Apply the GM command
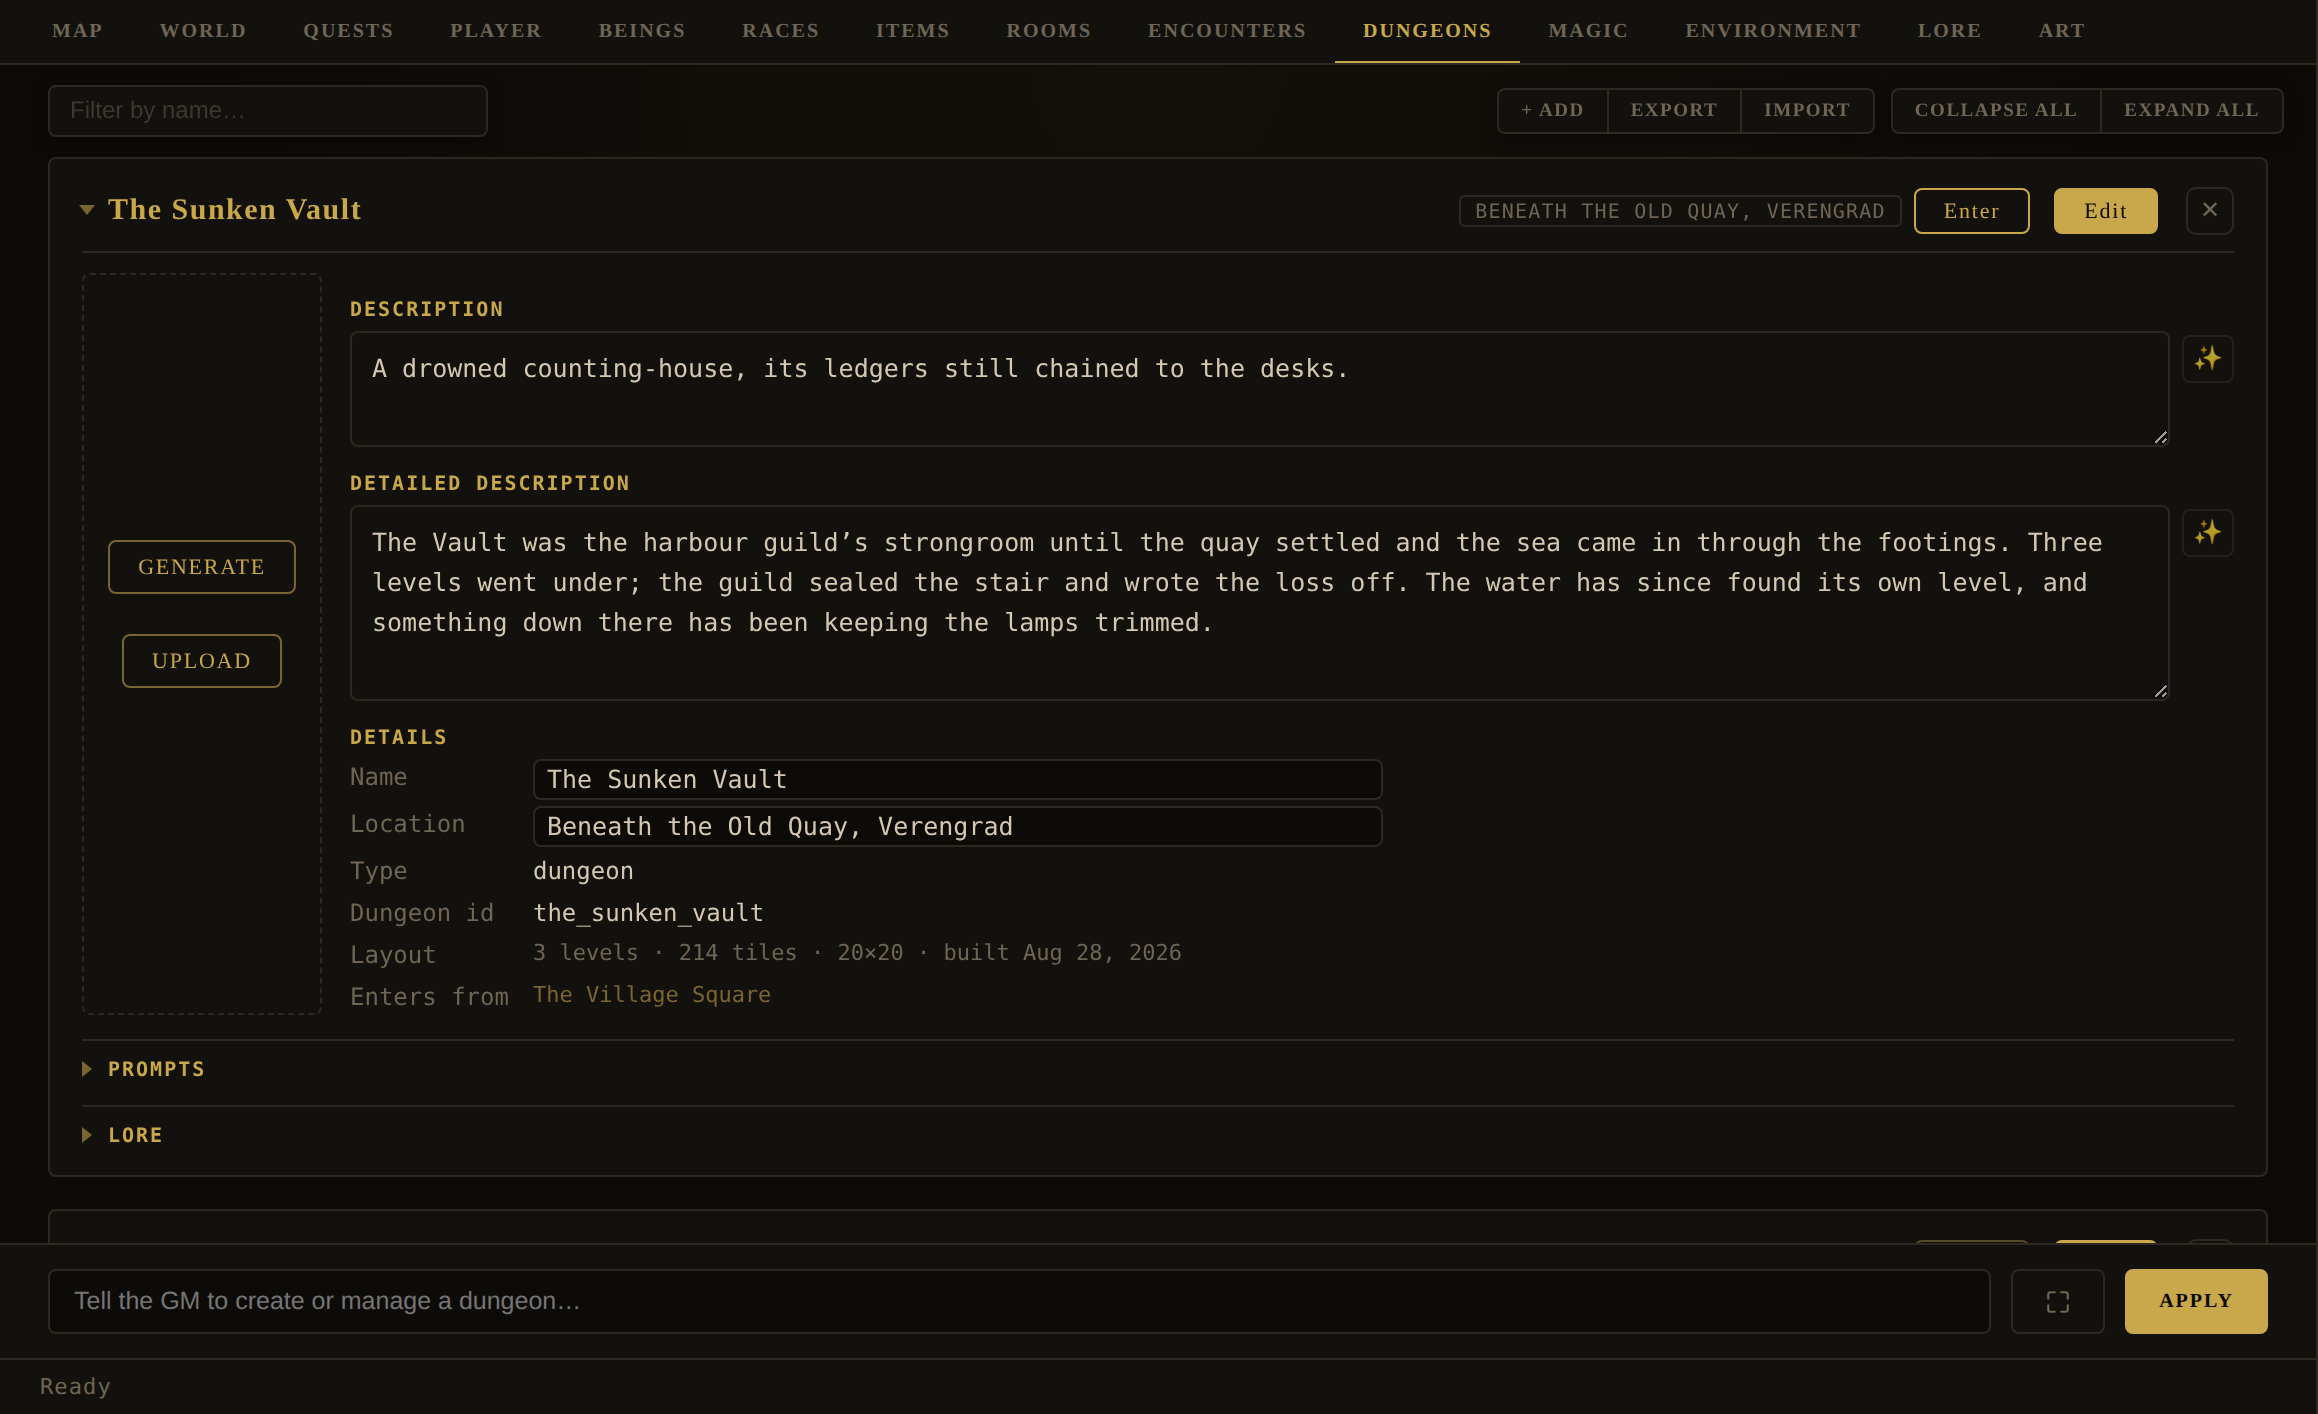 [2195, 1301]
